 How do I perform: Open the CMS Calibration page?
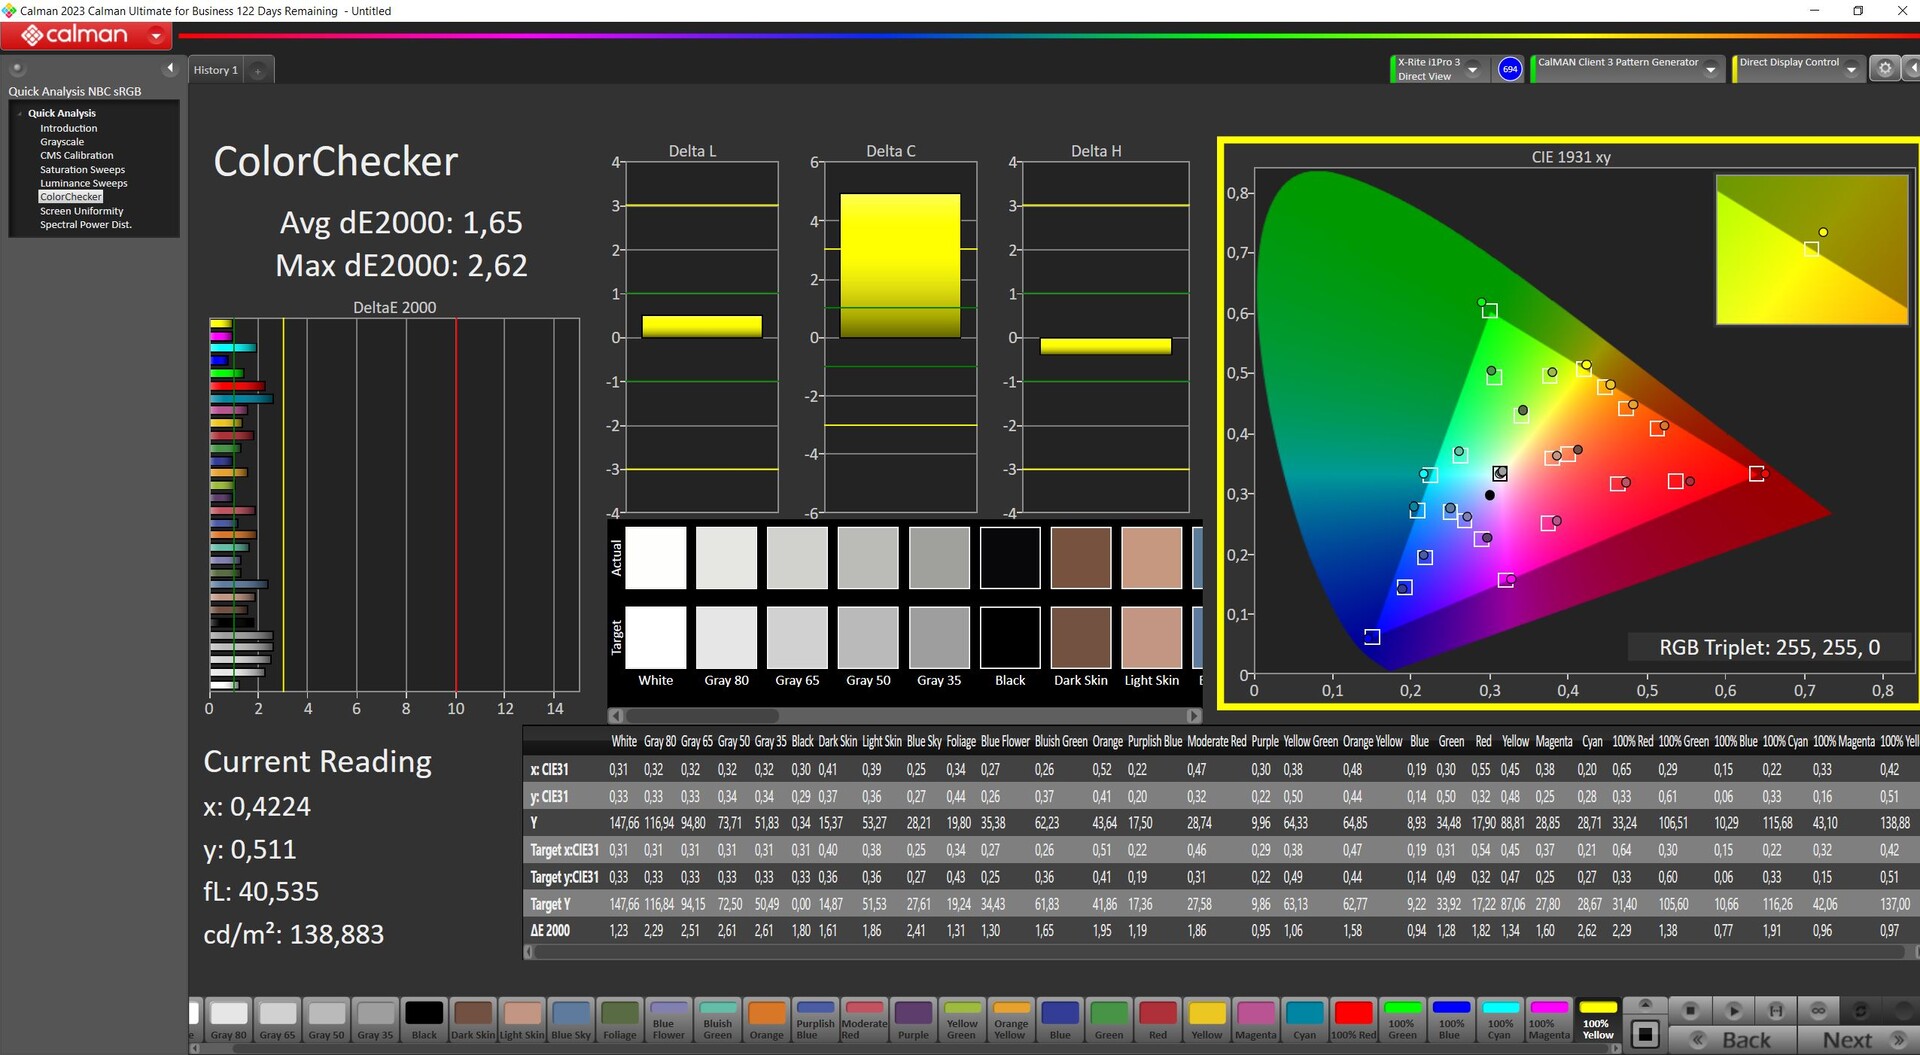[x=76, y=155]
